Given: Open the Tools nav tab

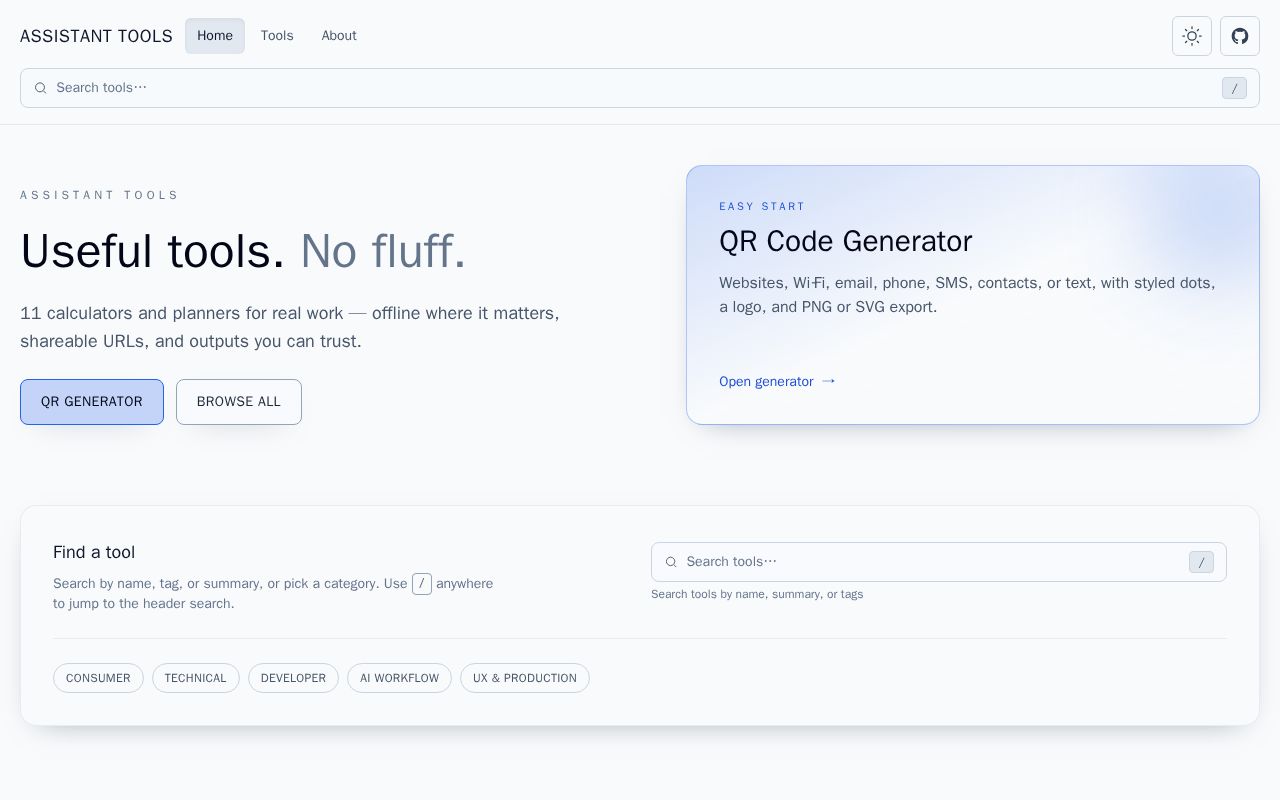Looking at the screenshot, I should 277,36.
